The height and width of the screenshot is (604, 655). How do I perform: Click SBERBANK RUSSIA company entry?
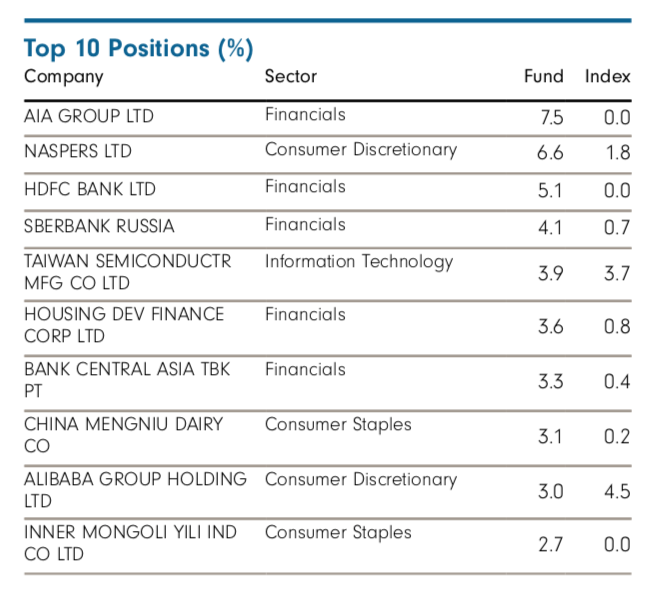click(x=99, y=226)
